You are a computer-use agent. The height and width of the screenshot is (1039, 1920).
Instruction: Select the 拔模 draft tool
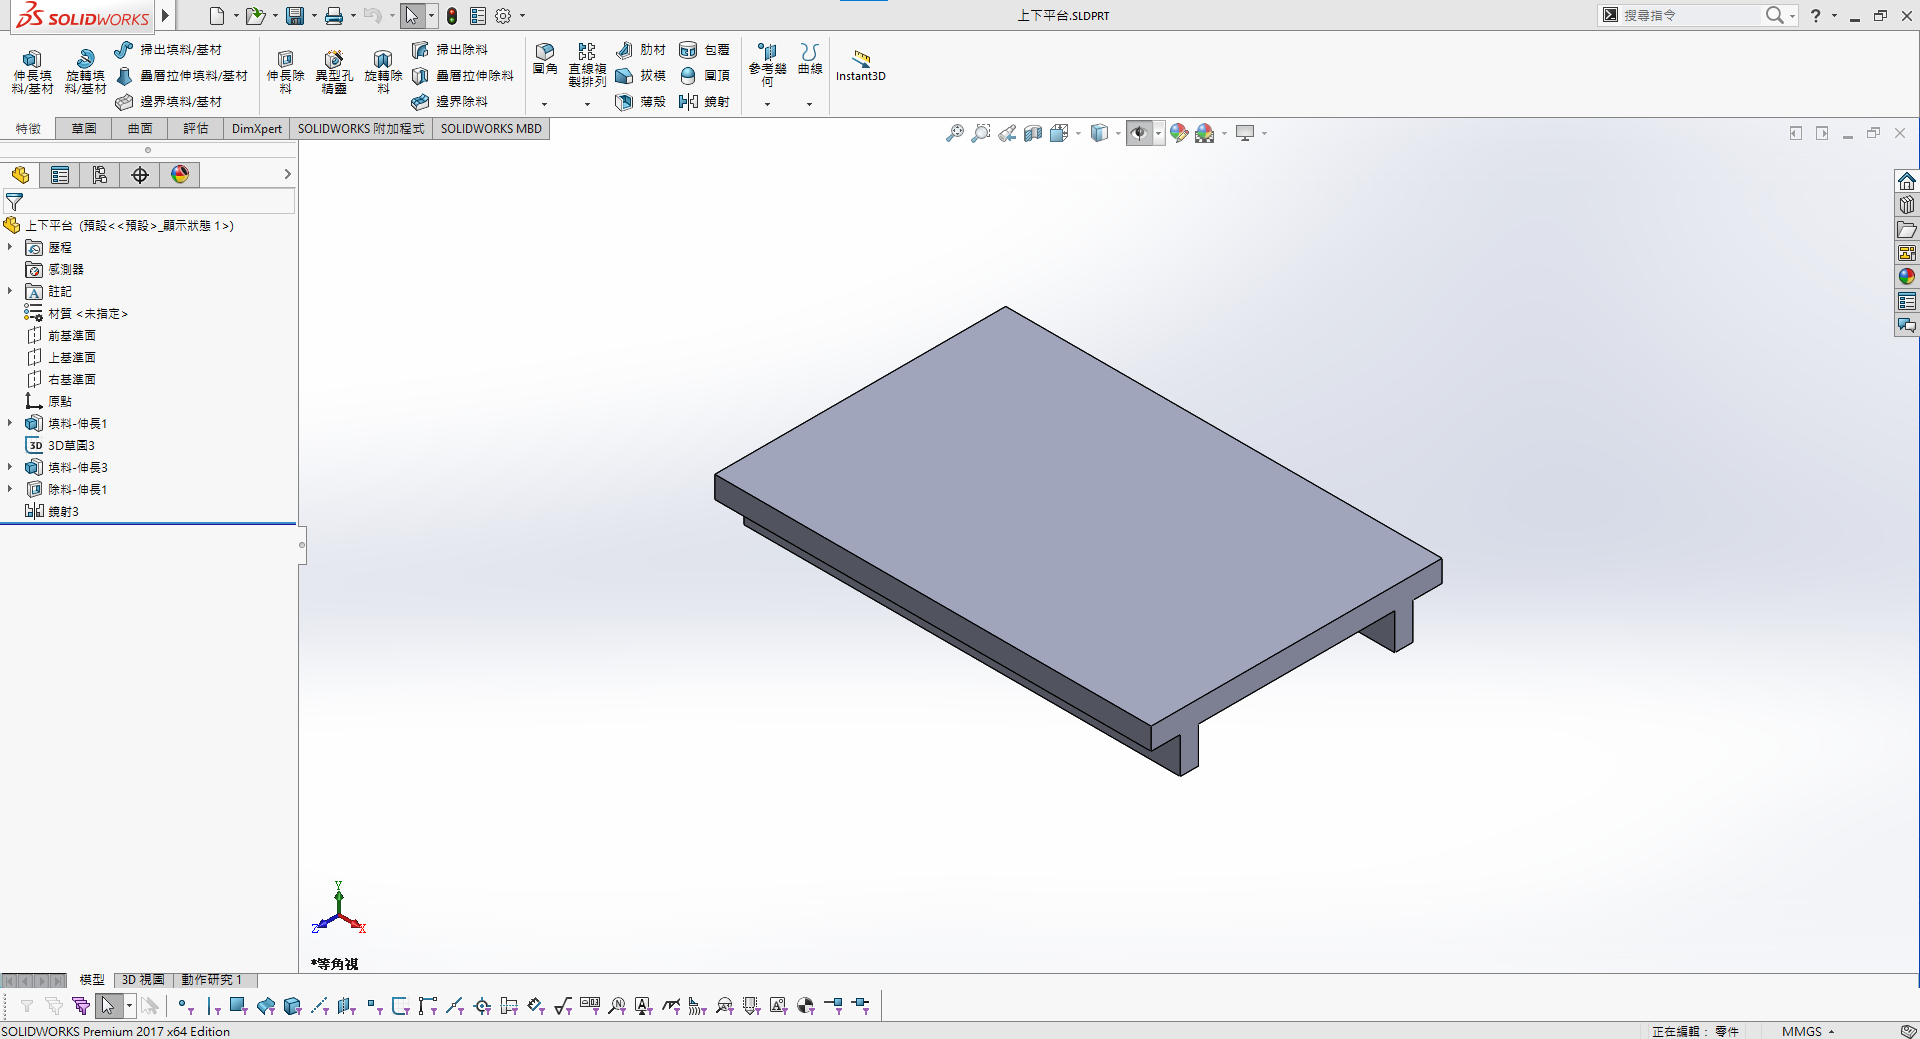point(641,76)
